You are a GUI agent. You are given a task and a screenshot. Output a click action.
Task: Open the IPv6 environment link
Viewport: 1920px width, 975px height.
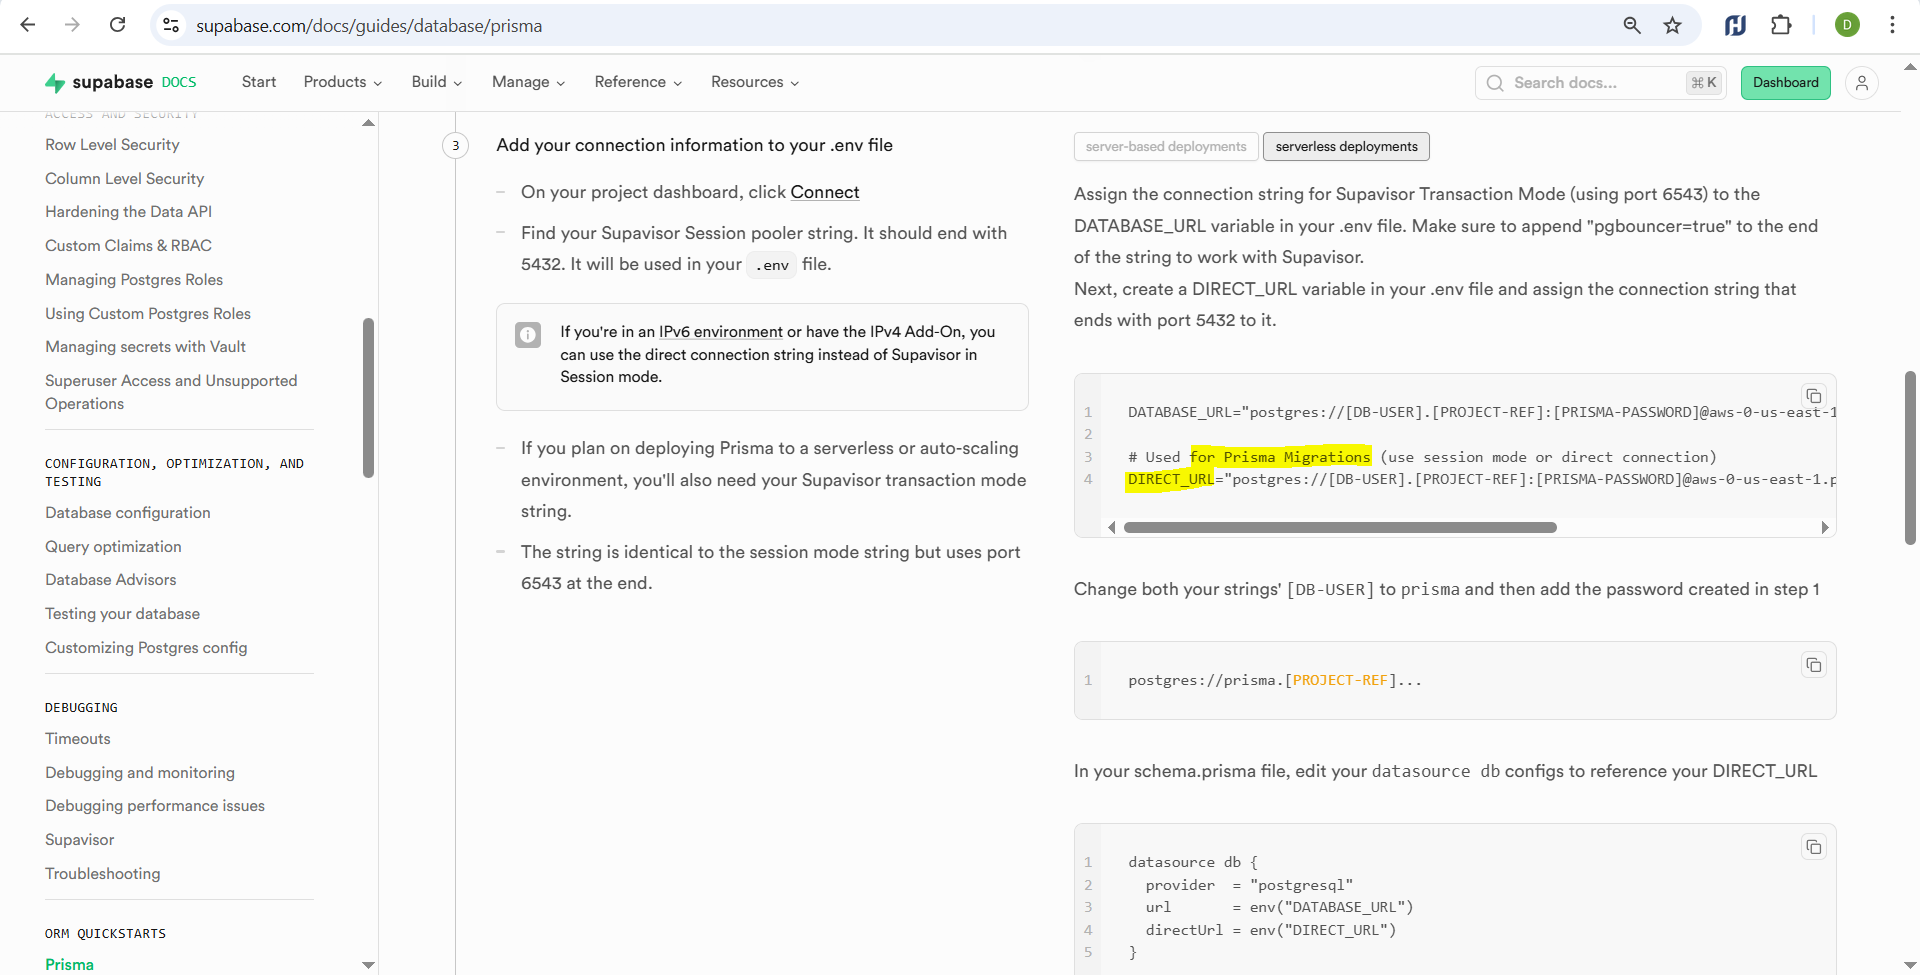point(721,332)
